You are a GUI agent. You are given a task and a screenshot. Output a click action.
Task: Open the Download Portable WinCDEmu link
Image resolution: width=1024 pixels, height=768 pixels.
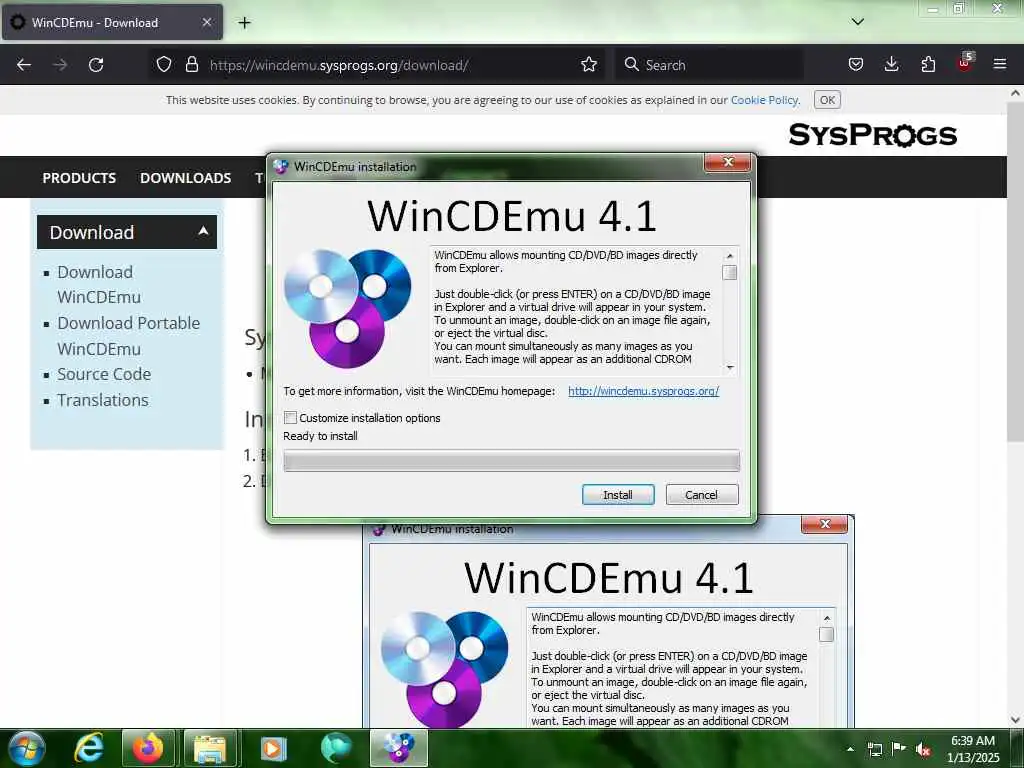point(128,336)
